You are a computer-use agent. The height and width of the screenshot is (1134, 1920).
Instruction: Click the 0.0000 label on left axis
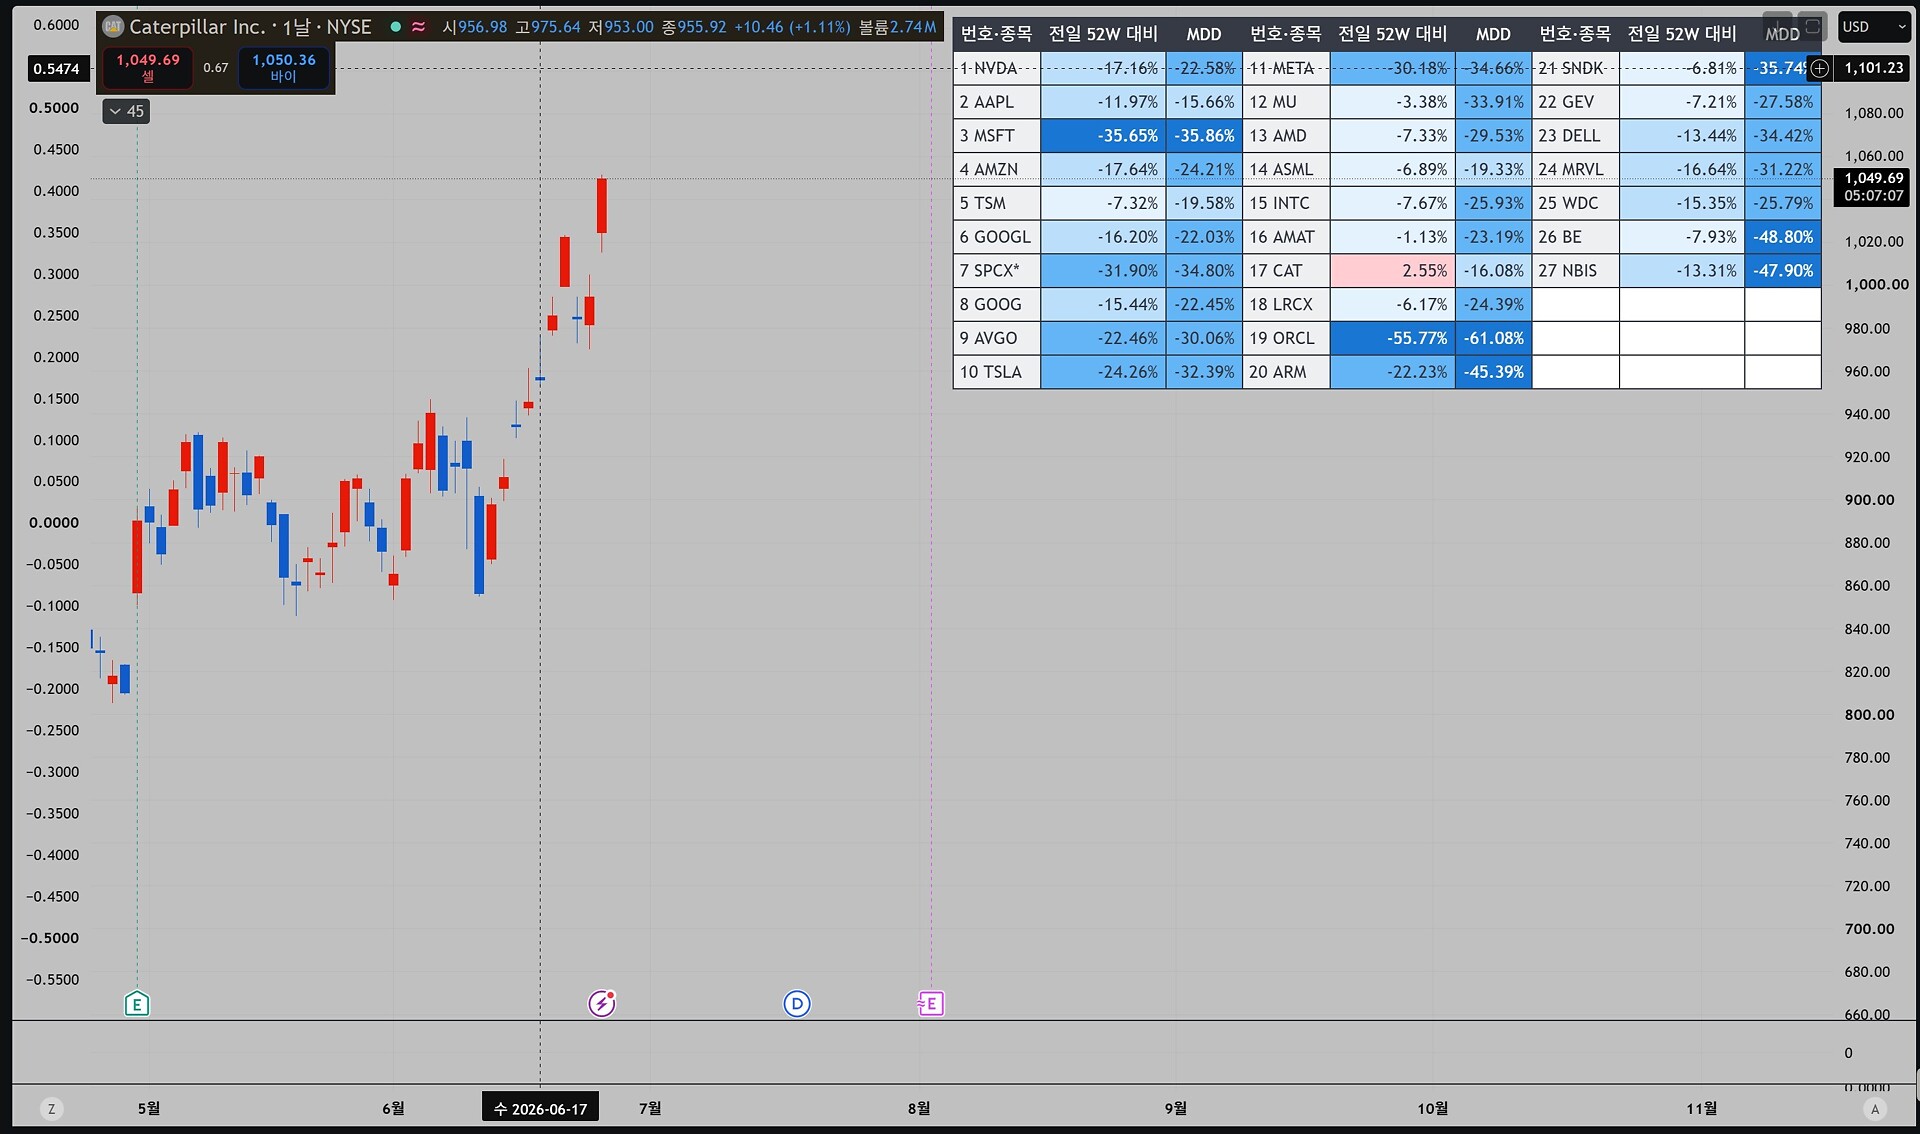[x=54, y=523]
